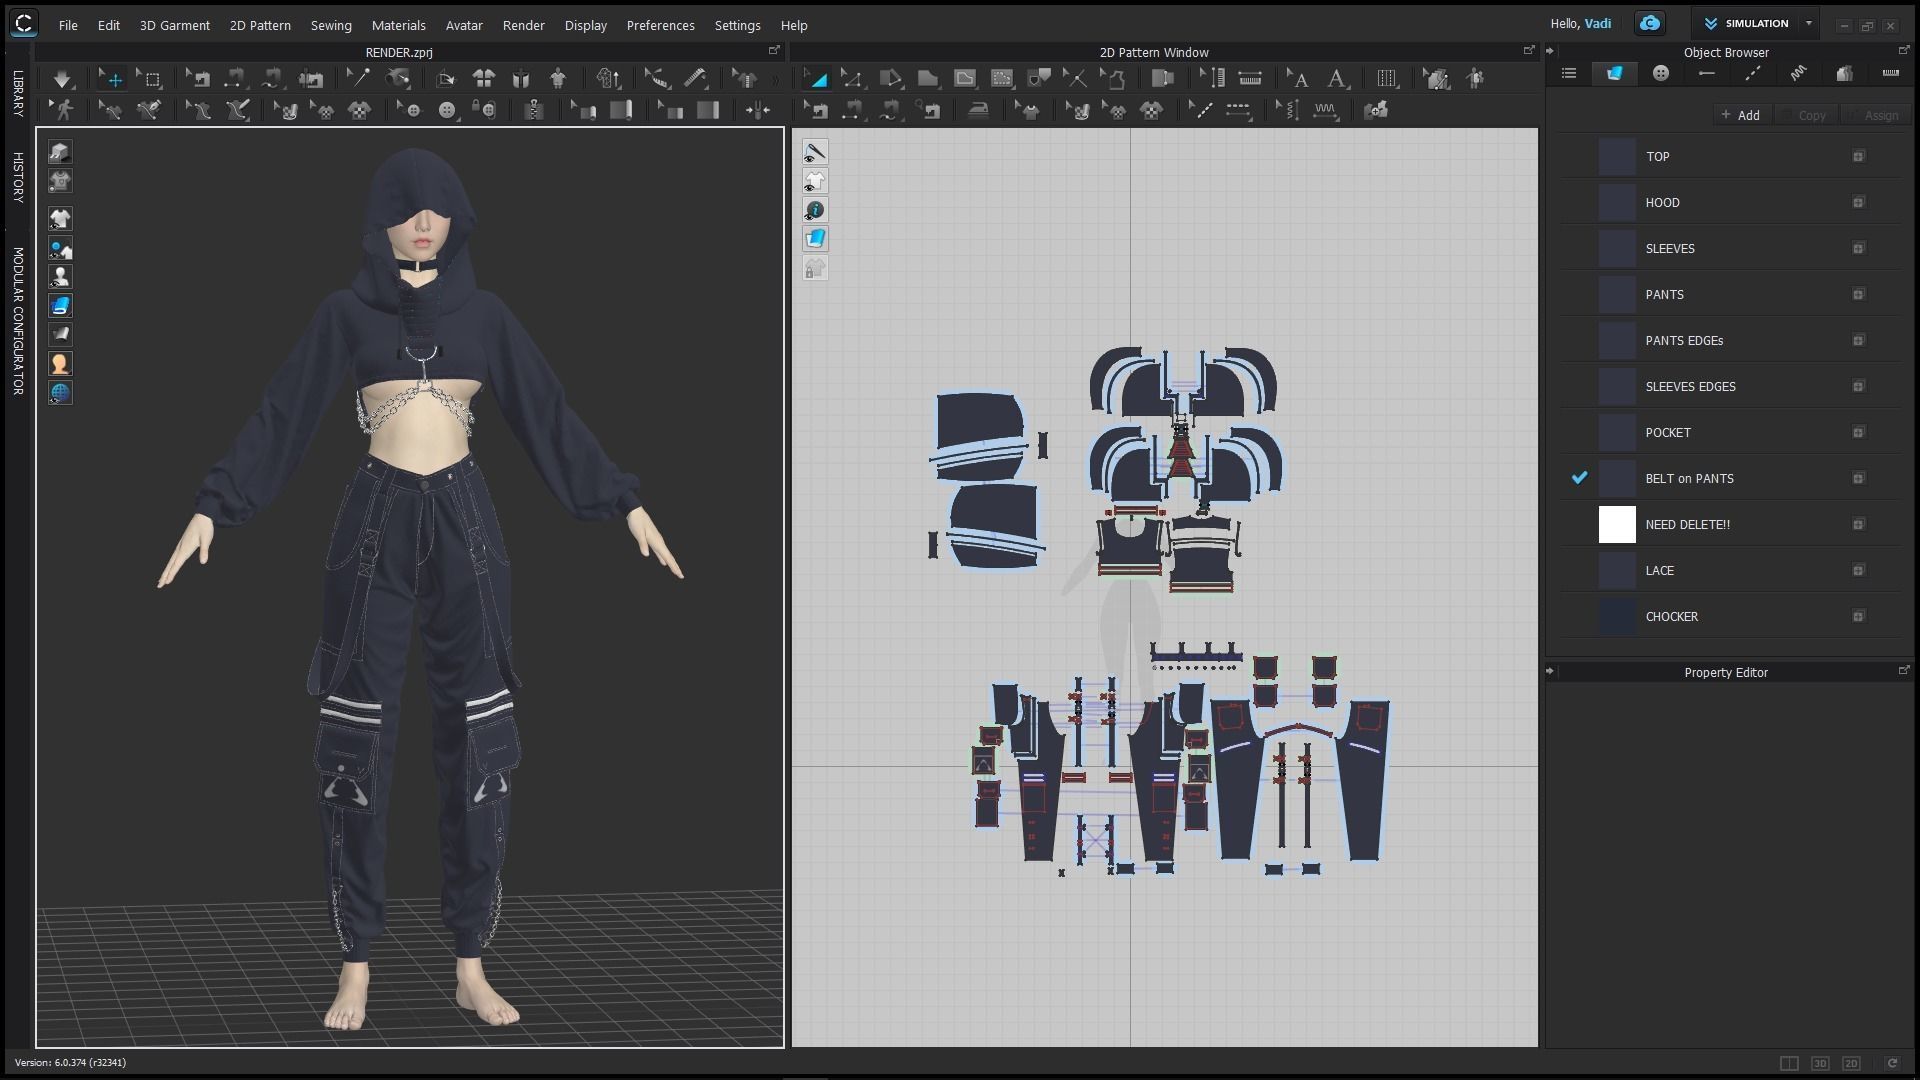This screenshot has height=1080, width=1920.
Task: Toggle the checkmark beside BELT on PANTS
Action: pos(1579,478)
